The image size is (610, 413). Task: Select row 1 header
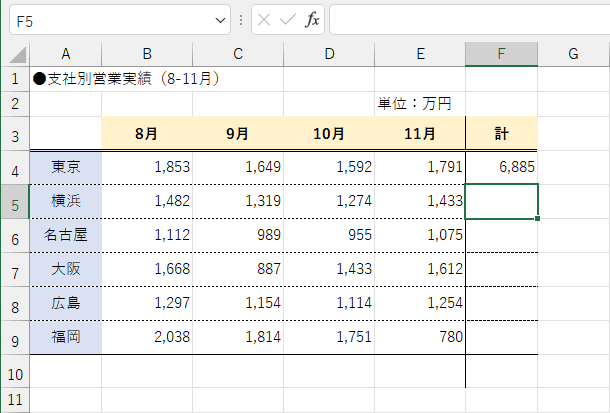15,79
